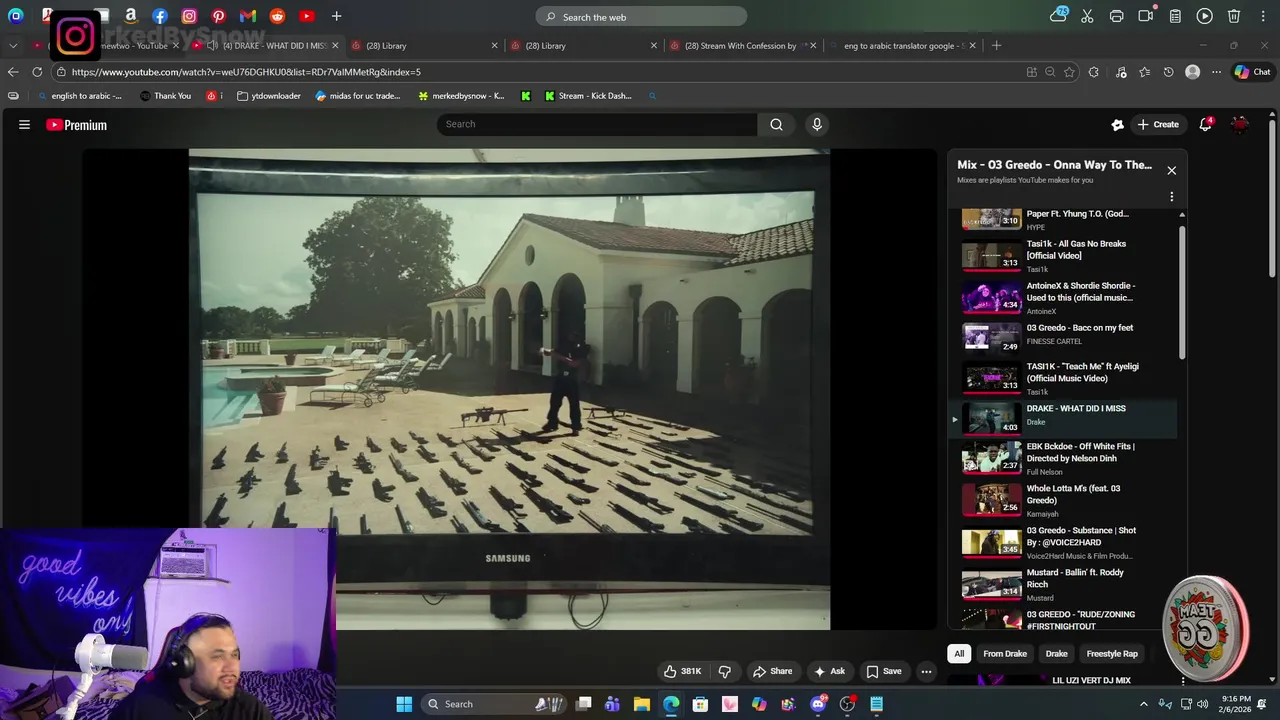1280x720 pixels.
Task: Open Facebook shortcut in browser top bar
Action: coord(160,16)
